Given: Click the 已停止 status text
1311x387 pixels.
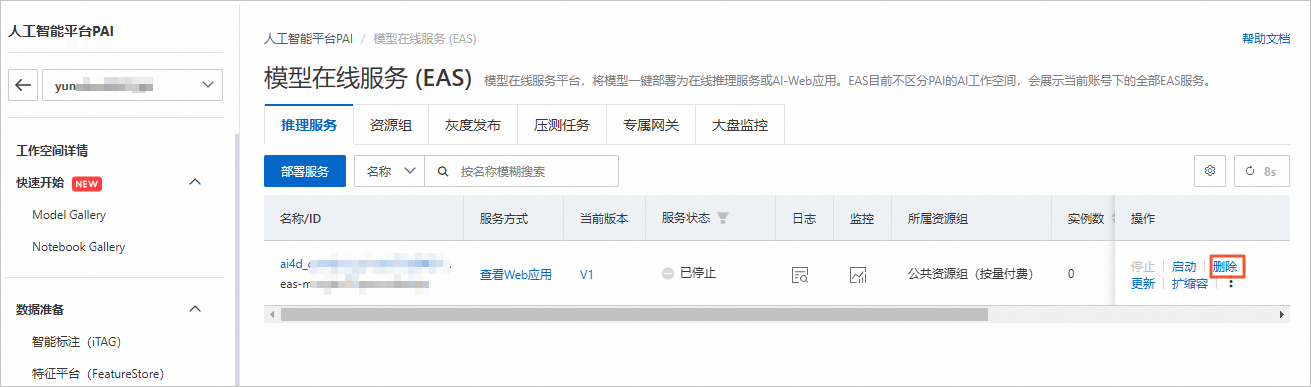Looking at the screenshot, I should 698,273.
